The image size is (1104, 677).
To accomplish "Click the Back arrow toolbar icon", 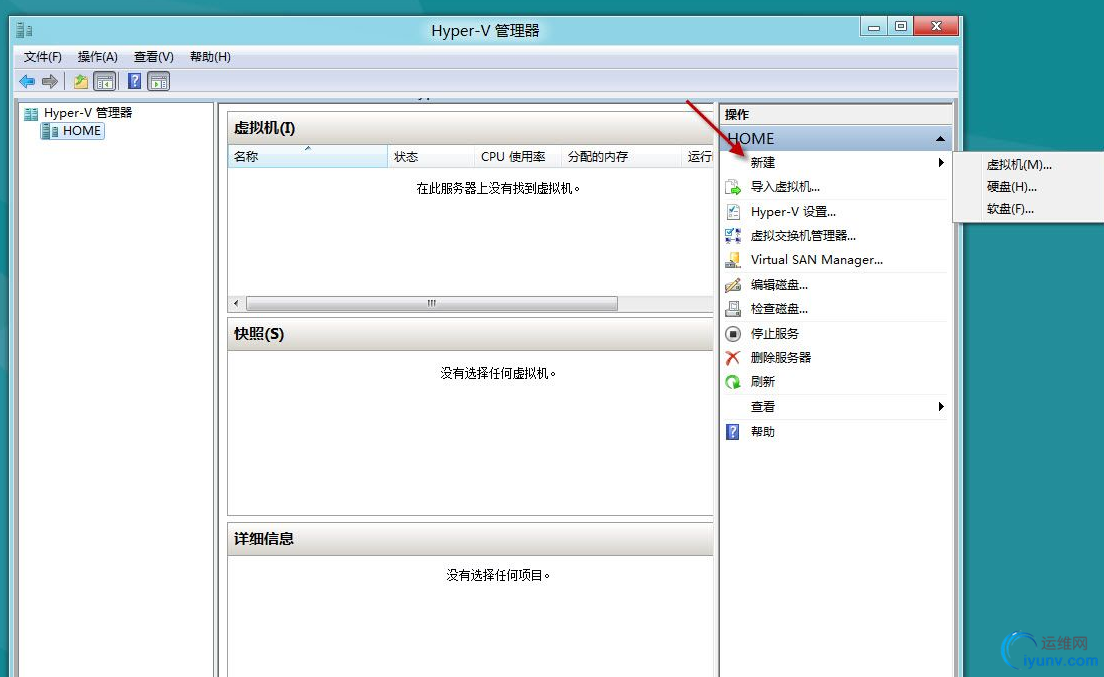I will click(x=27, y=82).
